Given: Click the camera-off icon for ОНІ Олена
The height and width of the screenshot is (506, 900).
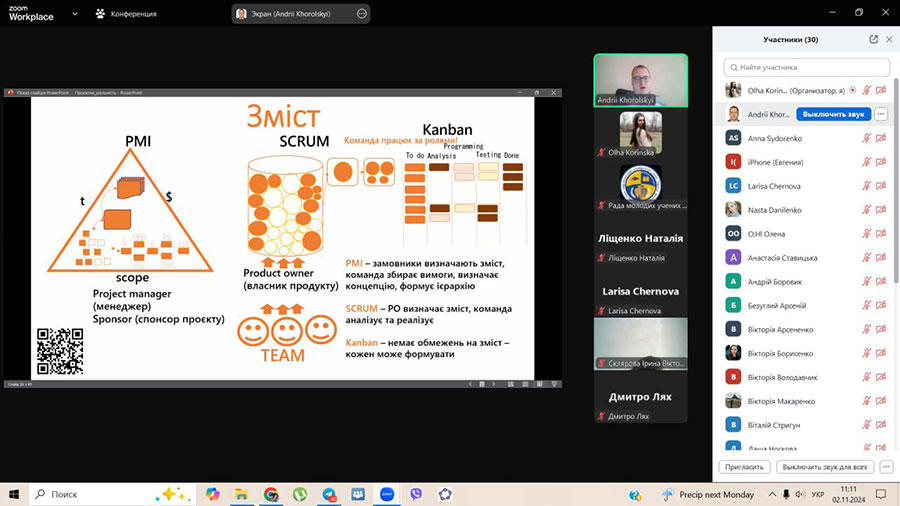Looking at the screenshot, I should click(x=881, y=233).
